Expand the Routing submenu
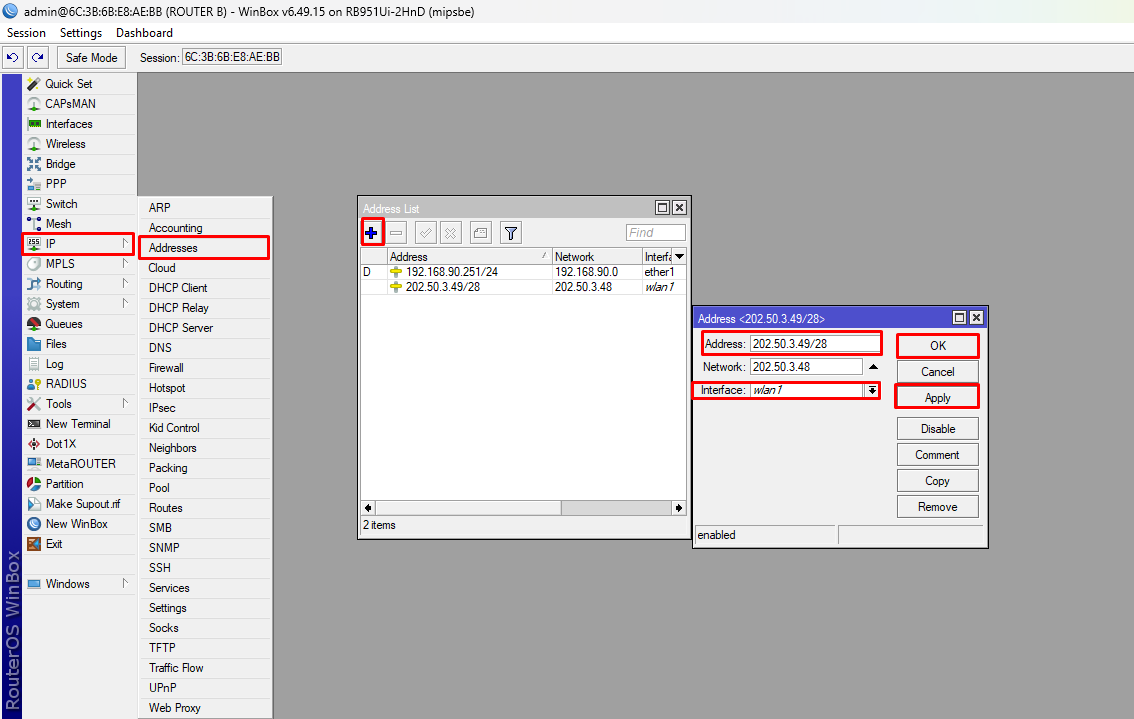The width and height of the screenshot is (1134, 719). [x=80, y=284]
